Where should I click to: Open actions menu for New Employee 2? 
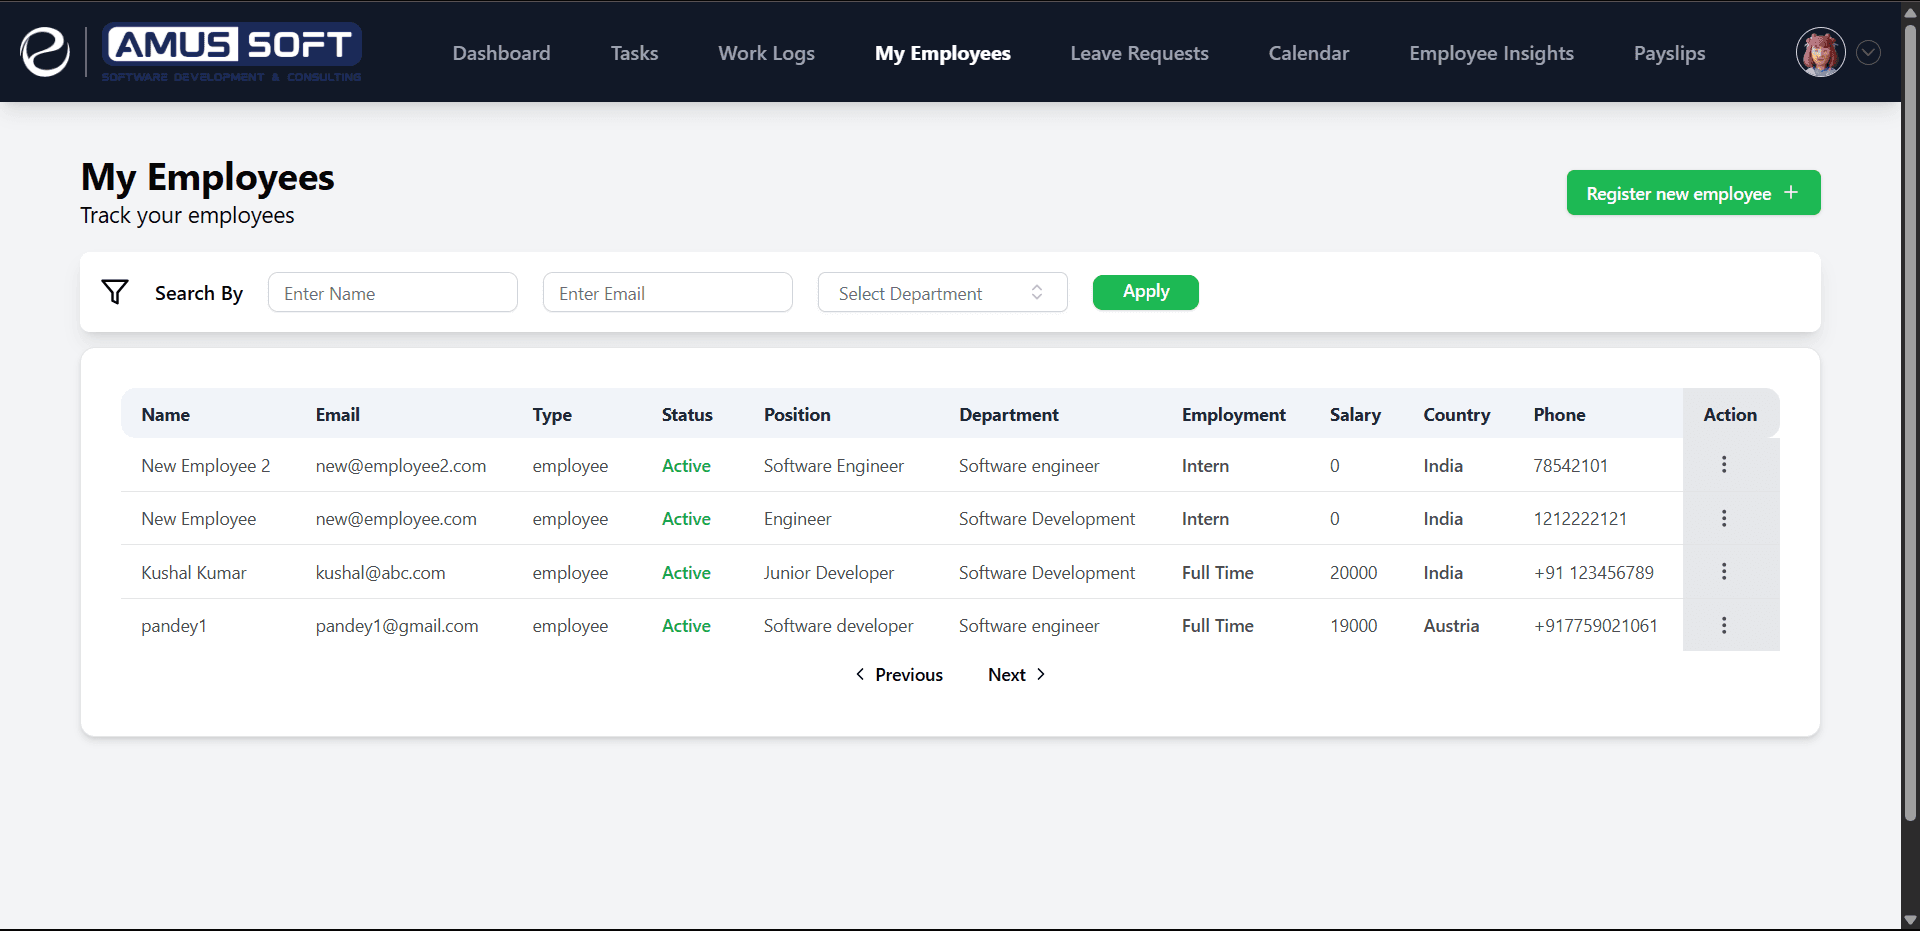[1724, 464]
